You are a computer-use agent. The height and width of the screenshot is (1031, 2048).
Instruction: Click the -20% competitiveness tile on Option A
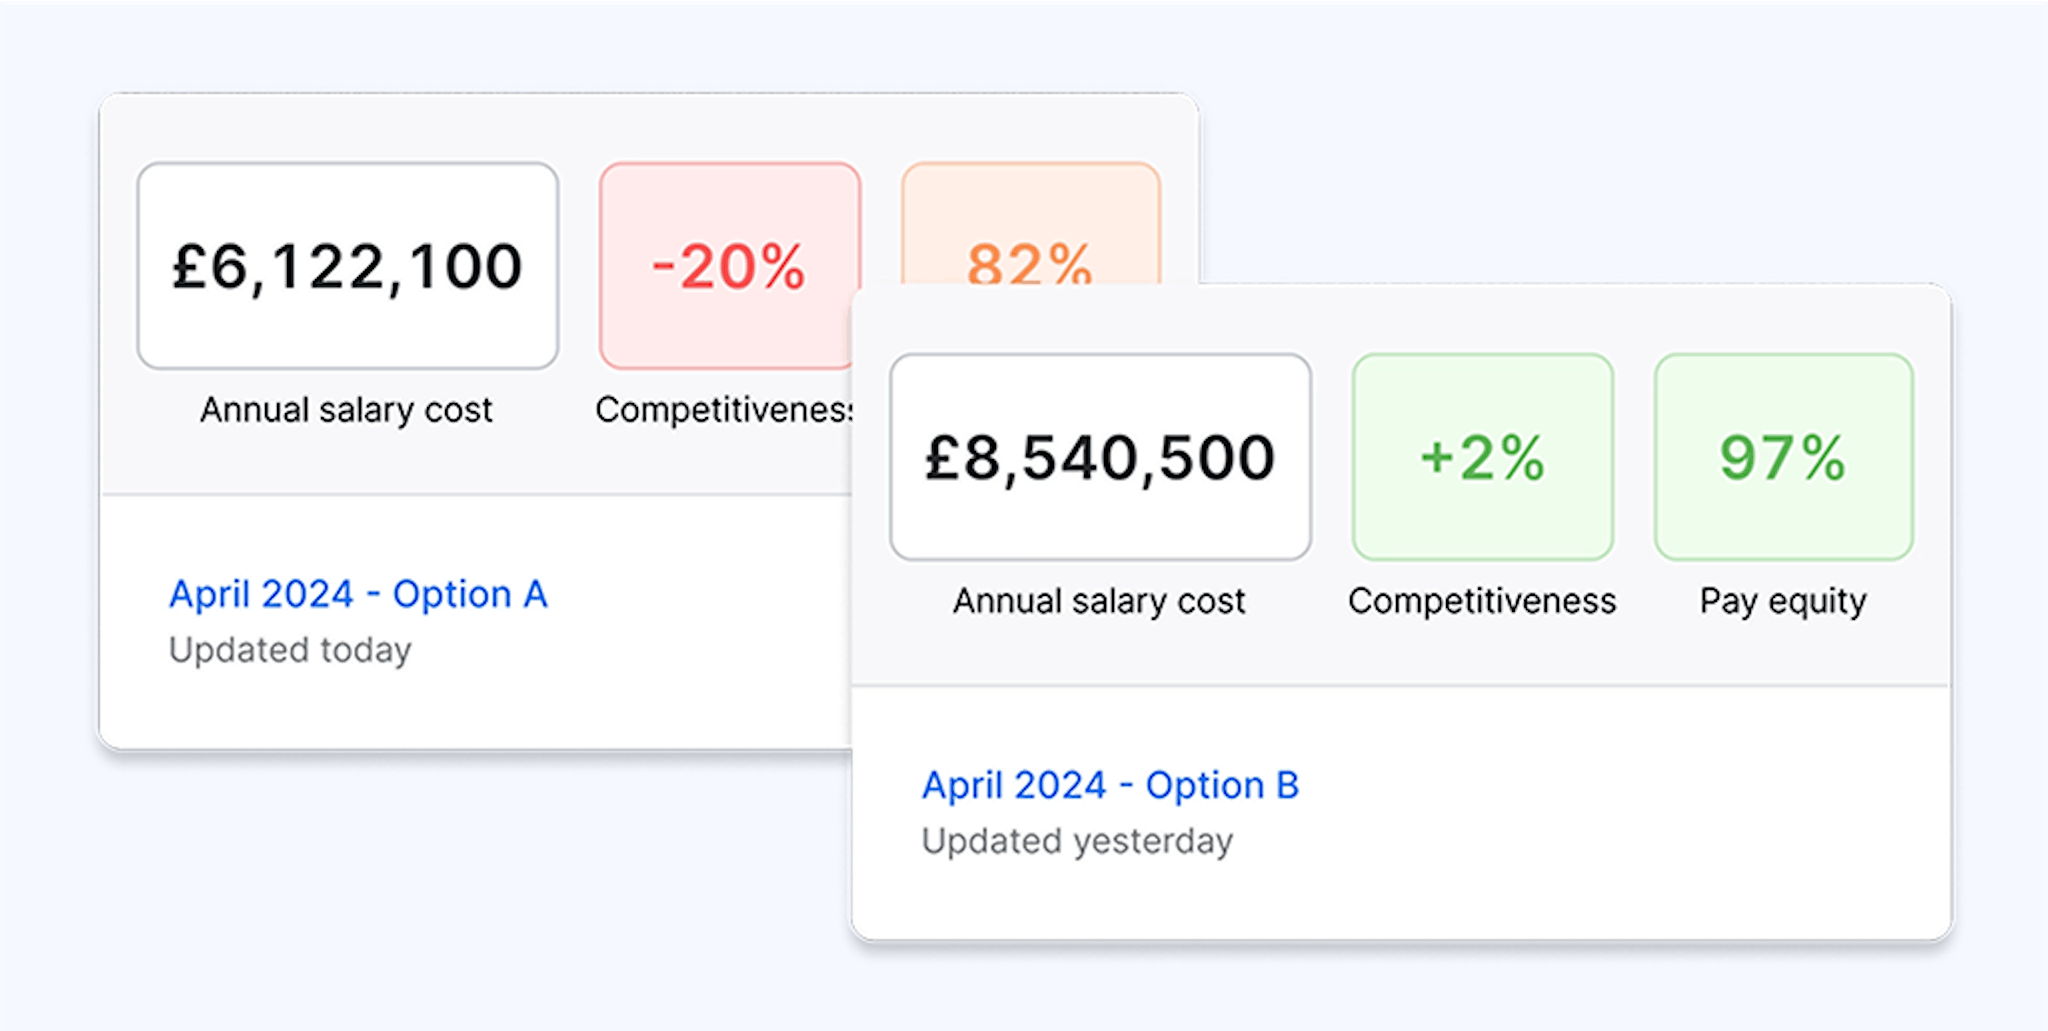coord(731,265)
